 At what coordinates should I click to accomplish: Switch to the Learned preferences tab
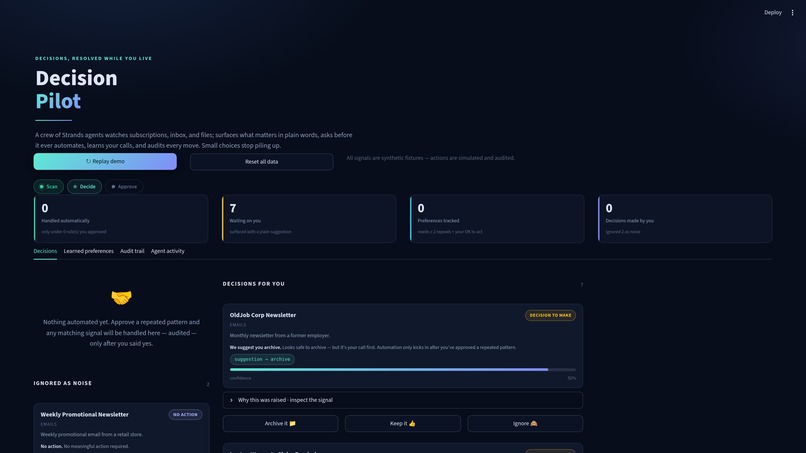point(88,251)
